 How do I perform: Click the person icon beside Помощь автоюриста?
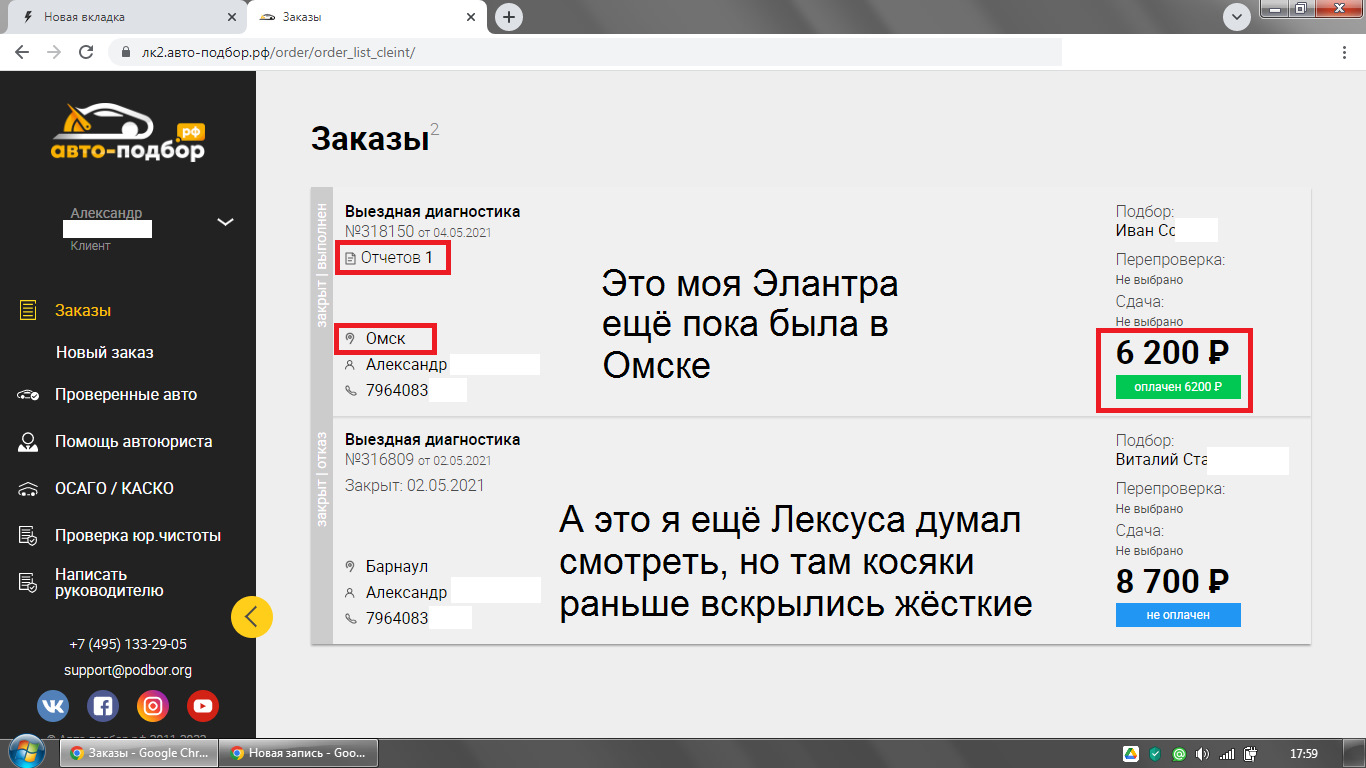[28, 441]
